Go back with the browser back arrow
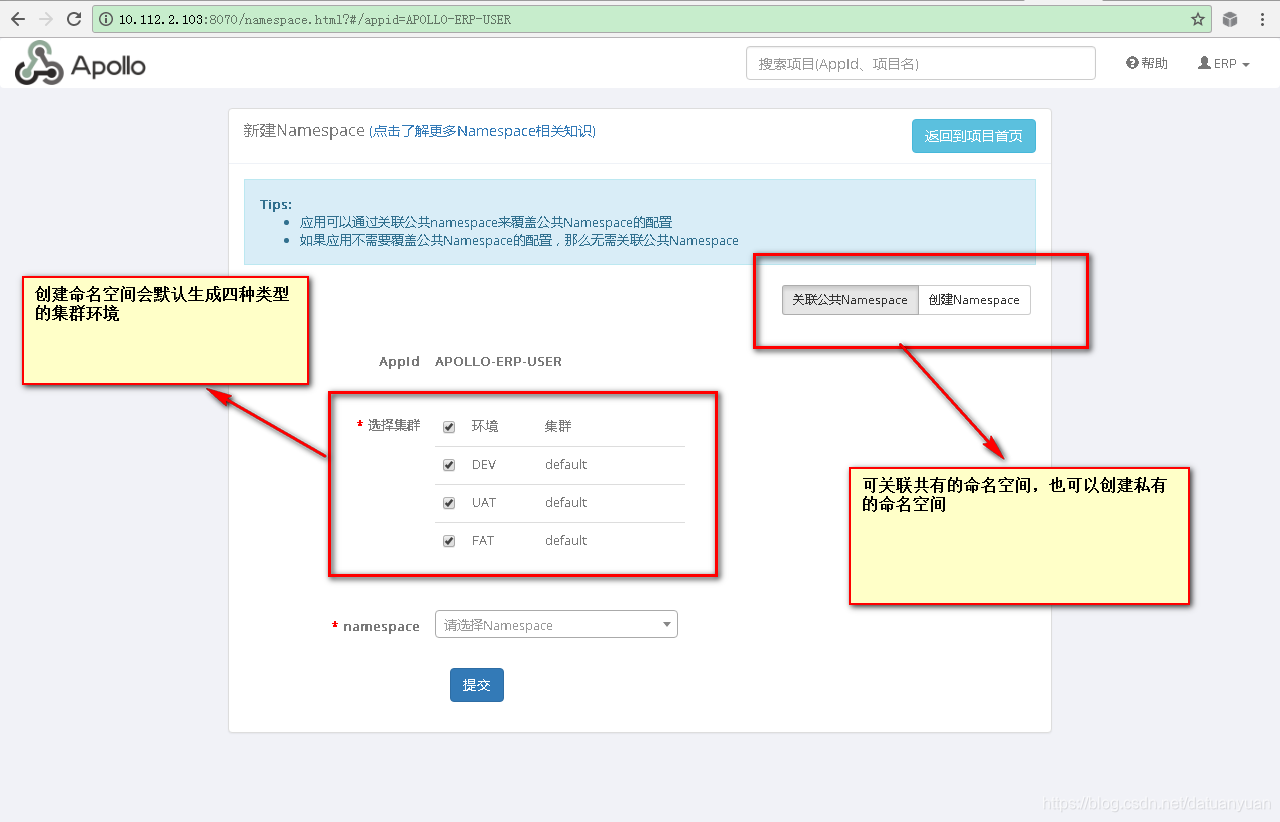The width and height of the screenshot is (1280, 822). pyautogui.click(x=18, y=19)
